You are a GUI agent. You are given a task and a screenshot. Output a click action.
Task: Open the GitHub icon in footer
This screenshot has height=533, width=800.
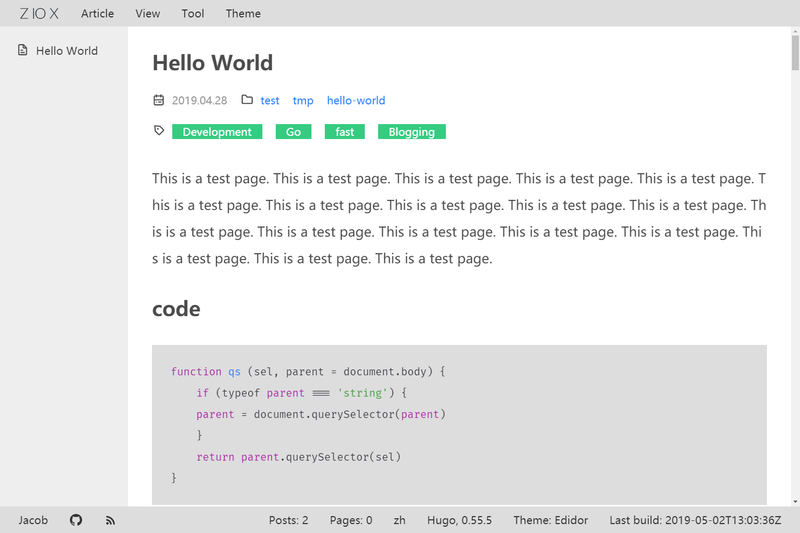(76, 520)
